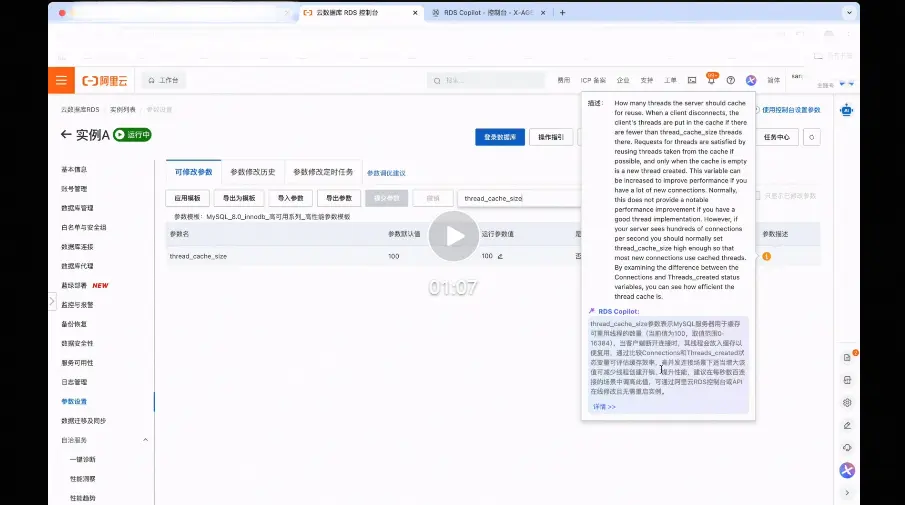This screenshot has height=505, width=905.
Task: Click the thread_cache_size parameter name cell
Action: pyautogui.click(x=198, y=256)
